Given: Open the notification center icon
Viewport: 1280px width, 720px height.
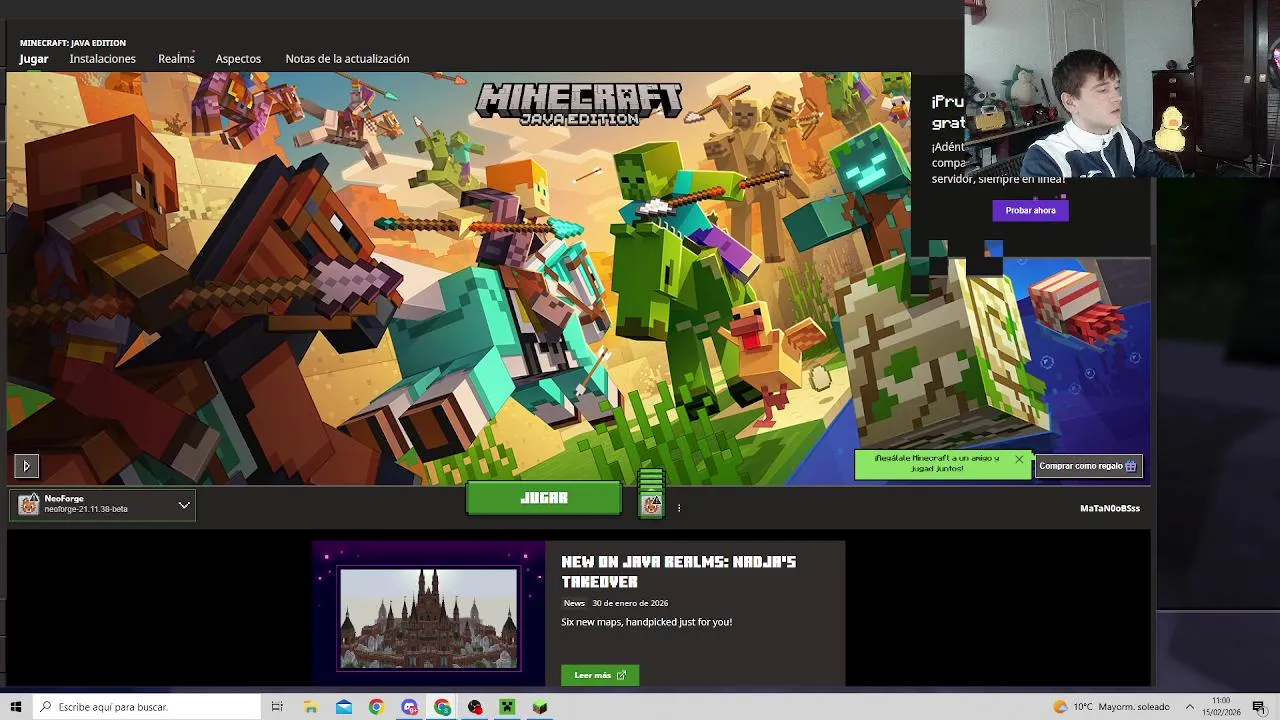Looking at the screenshot, I should (1259, 707).
